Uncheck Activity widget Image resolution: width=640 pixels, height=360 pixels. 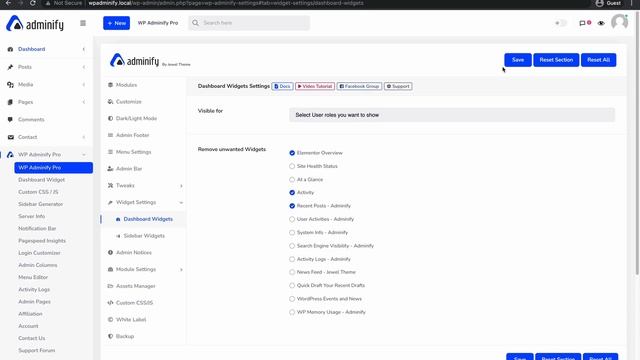292,193
